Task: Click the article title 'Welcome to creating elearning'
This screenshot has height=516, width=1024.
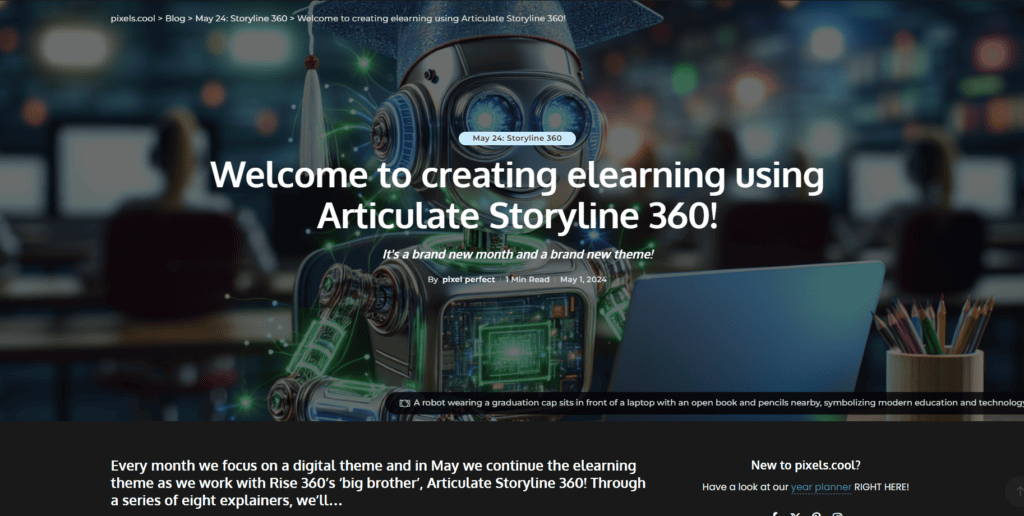Action: pos(517,195)
